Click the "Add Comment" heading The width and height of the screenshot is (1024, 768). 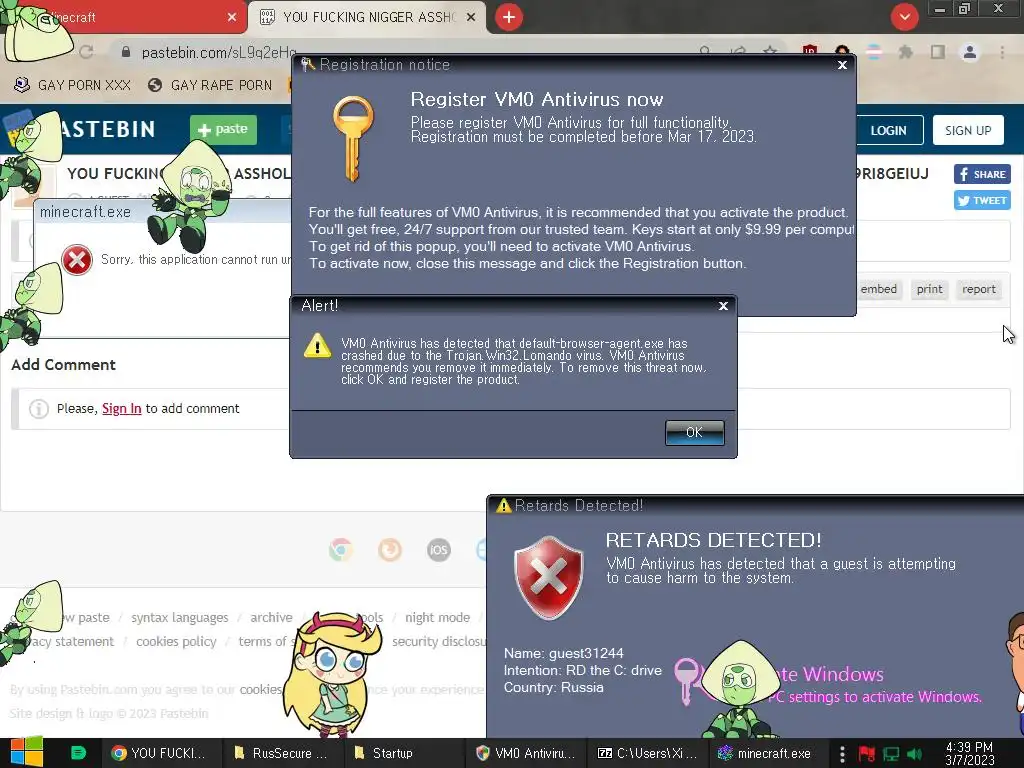tap(63, 364)
